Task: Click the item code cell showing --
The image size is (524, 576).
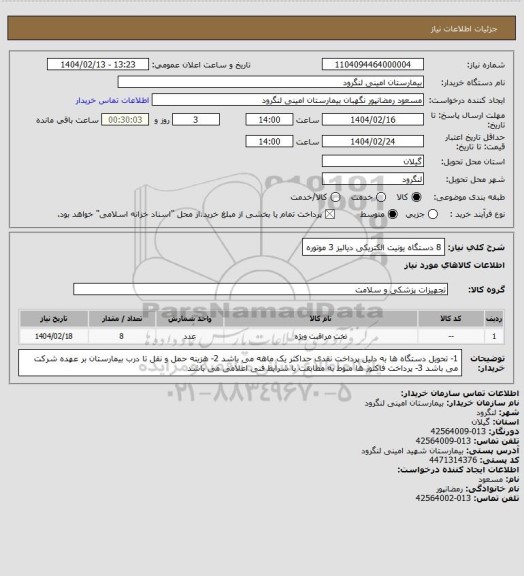Action: click(451, 336)
